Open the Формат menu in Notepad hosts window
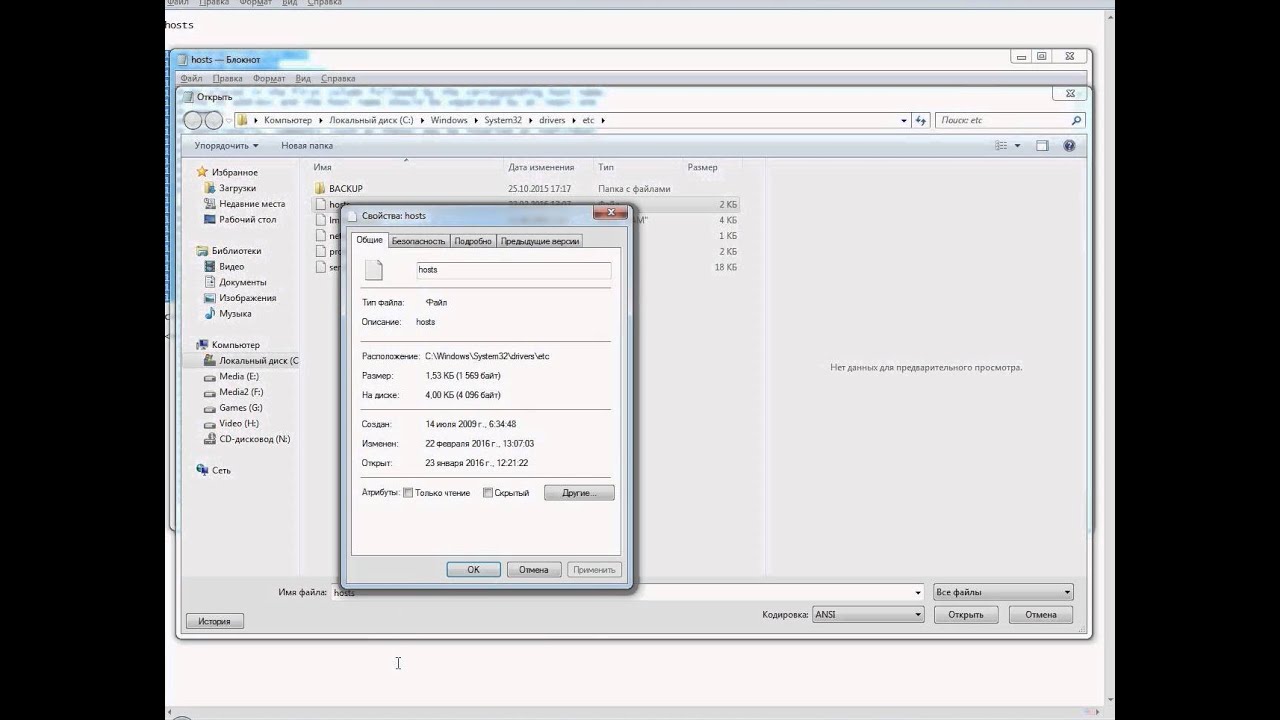This screenshot has width=1280, height=720. pyautogui.click(x=269, y=78)
